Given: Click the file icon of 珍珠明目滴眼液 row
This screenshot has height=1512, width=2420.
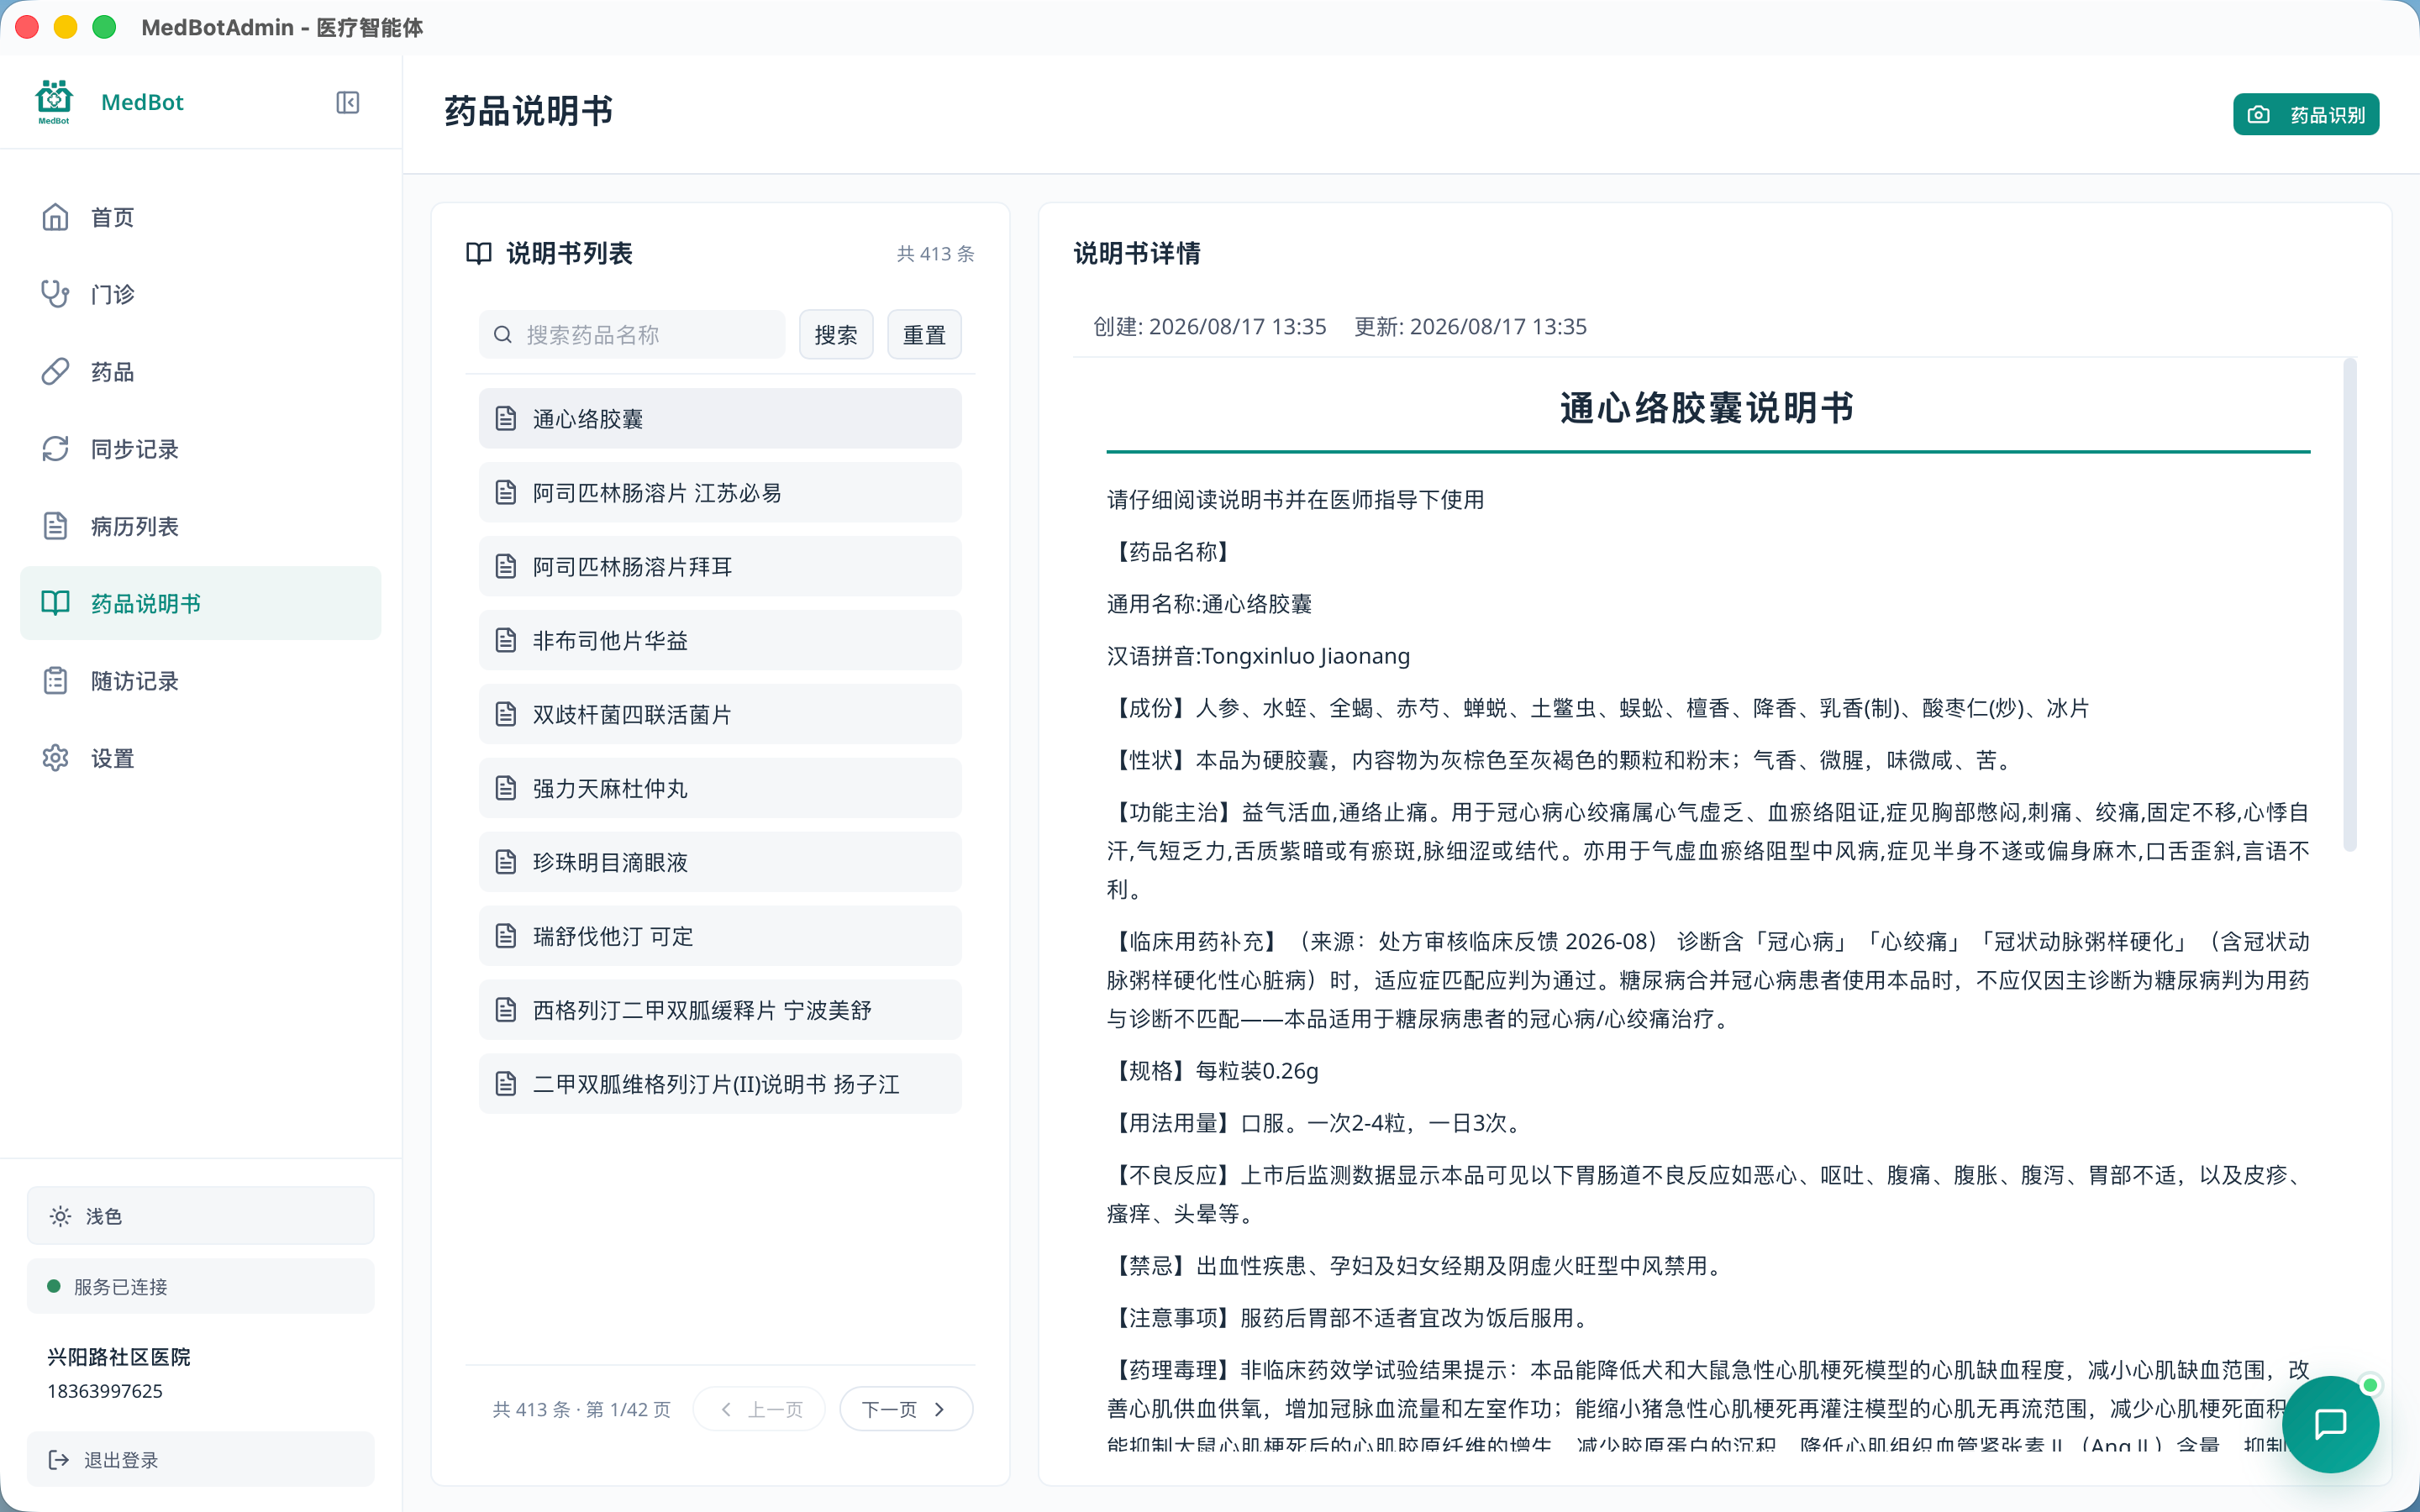Looking at the screenshot, I should point(506,862).
